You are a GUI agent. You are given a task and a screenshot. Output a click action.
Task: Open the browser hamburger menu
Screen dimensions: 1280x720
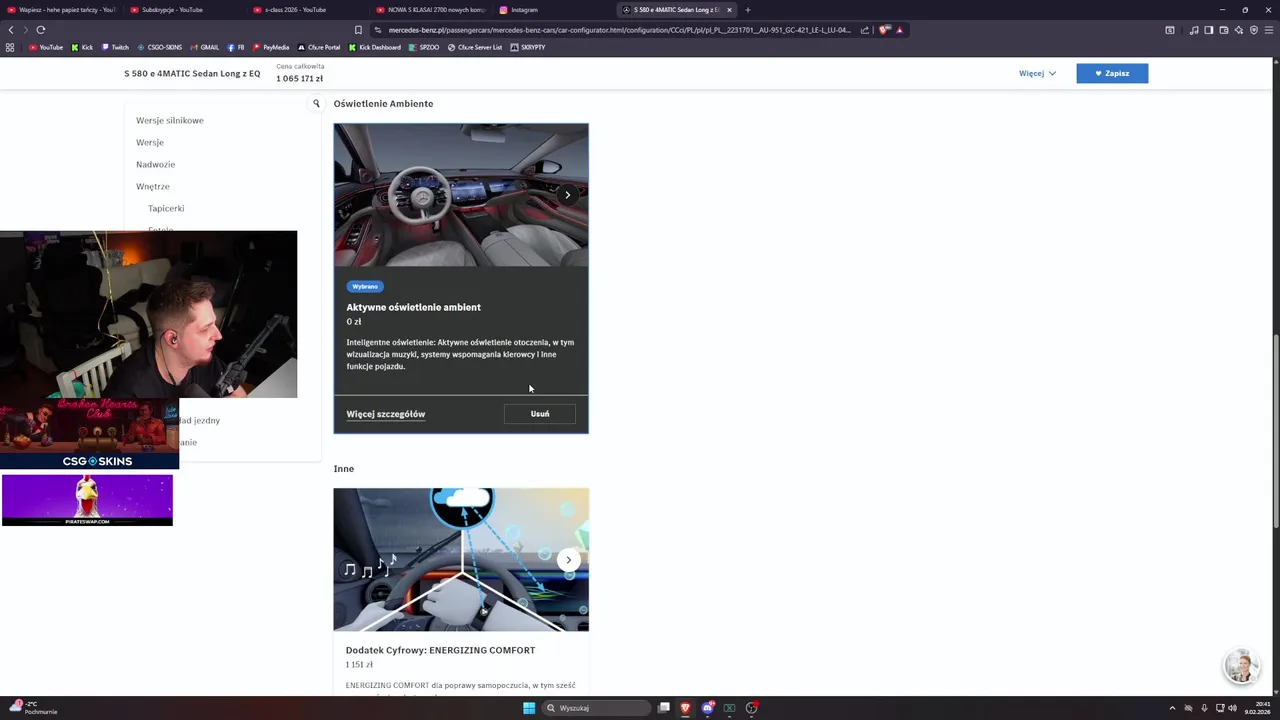point(1269,30)
